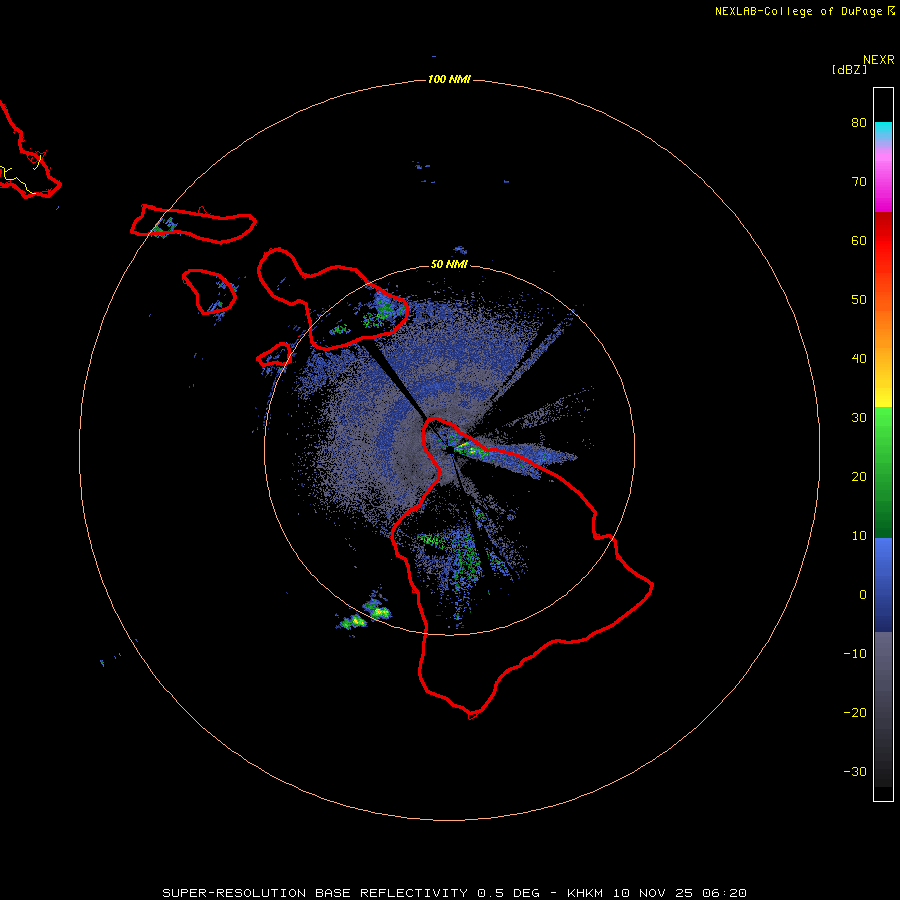Click the green echoes over east Maui
This screenshot has width=900, height=900.
(x=377, y=313)
